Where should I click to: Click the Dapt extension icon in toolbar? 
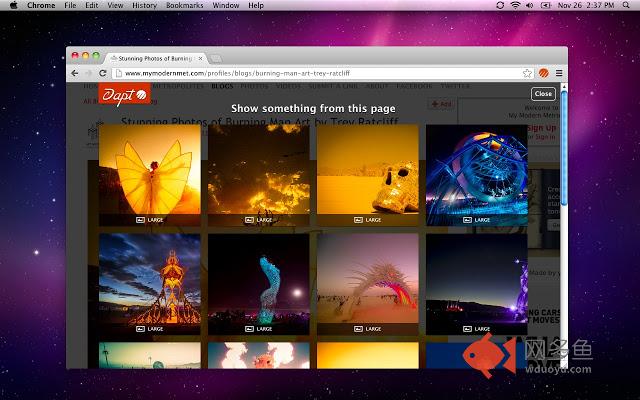point(543,73)
